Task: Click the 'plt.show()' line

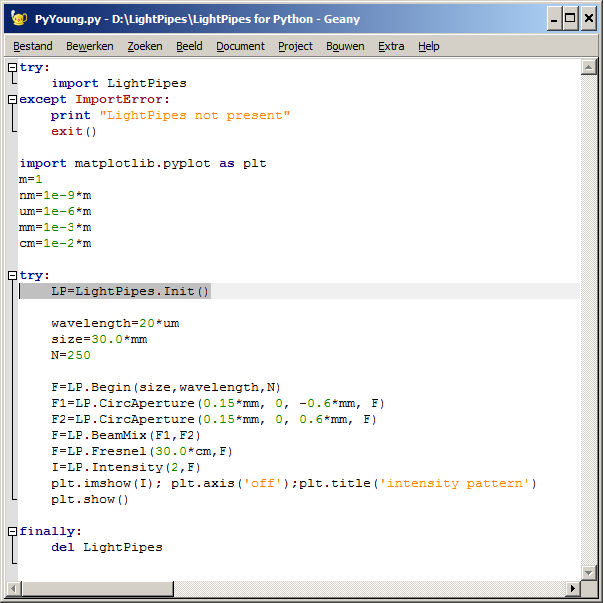Action: tap(90, 499)
